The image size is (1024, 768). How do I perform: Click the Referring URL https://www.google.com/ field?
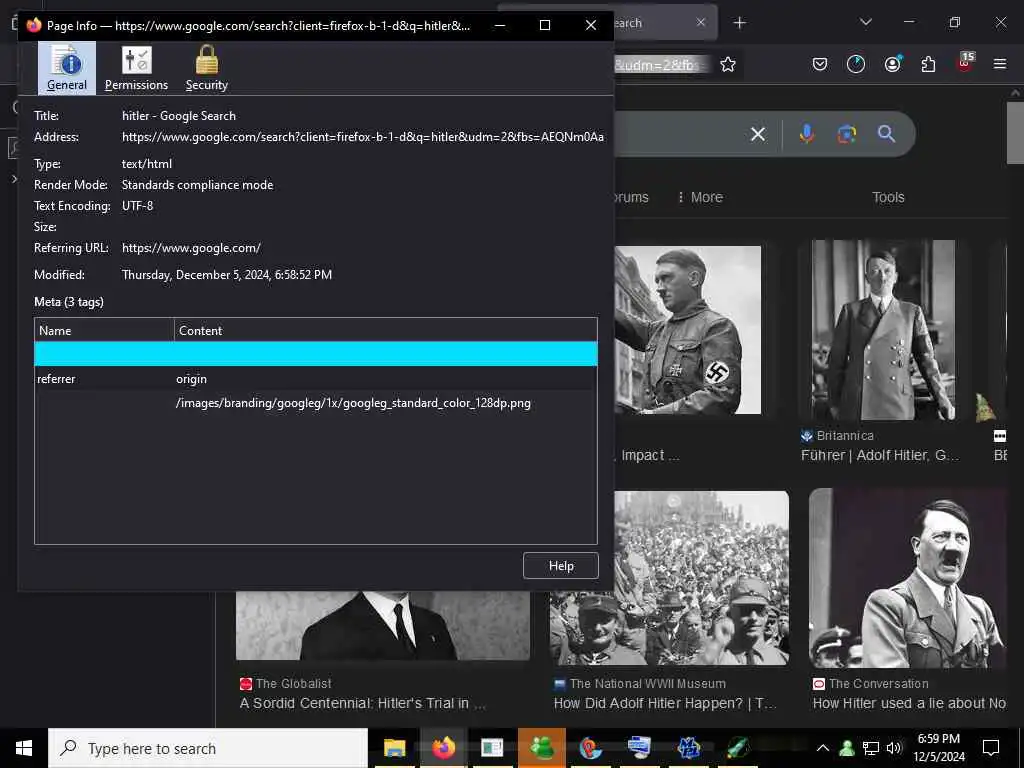191,248
